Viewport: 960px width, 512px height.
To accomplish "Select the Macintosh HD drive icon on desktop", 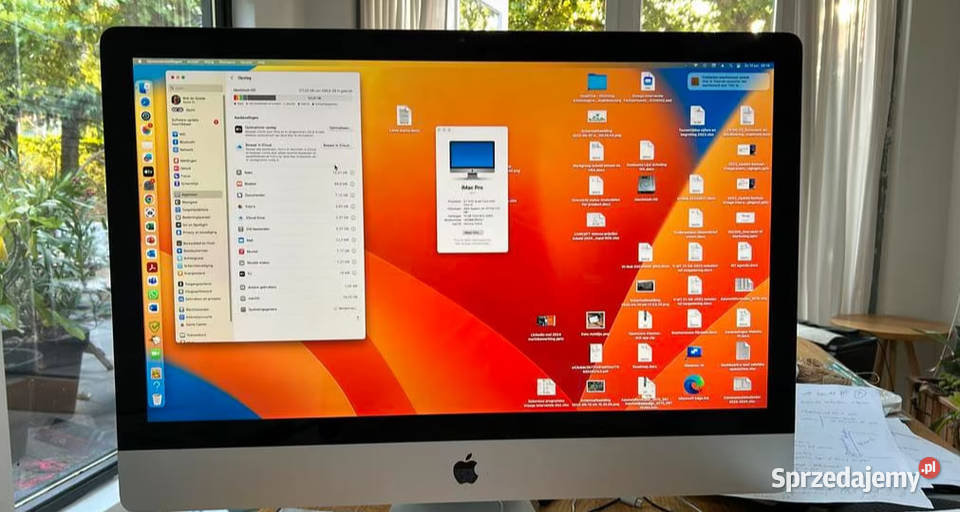I will click(646, 184).
